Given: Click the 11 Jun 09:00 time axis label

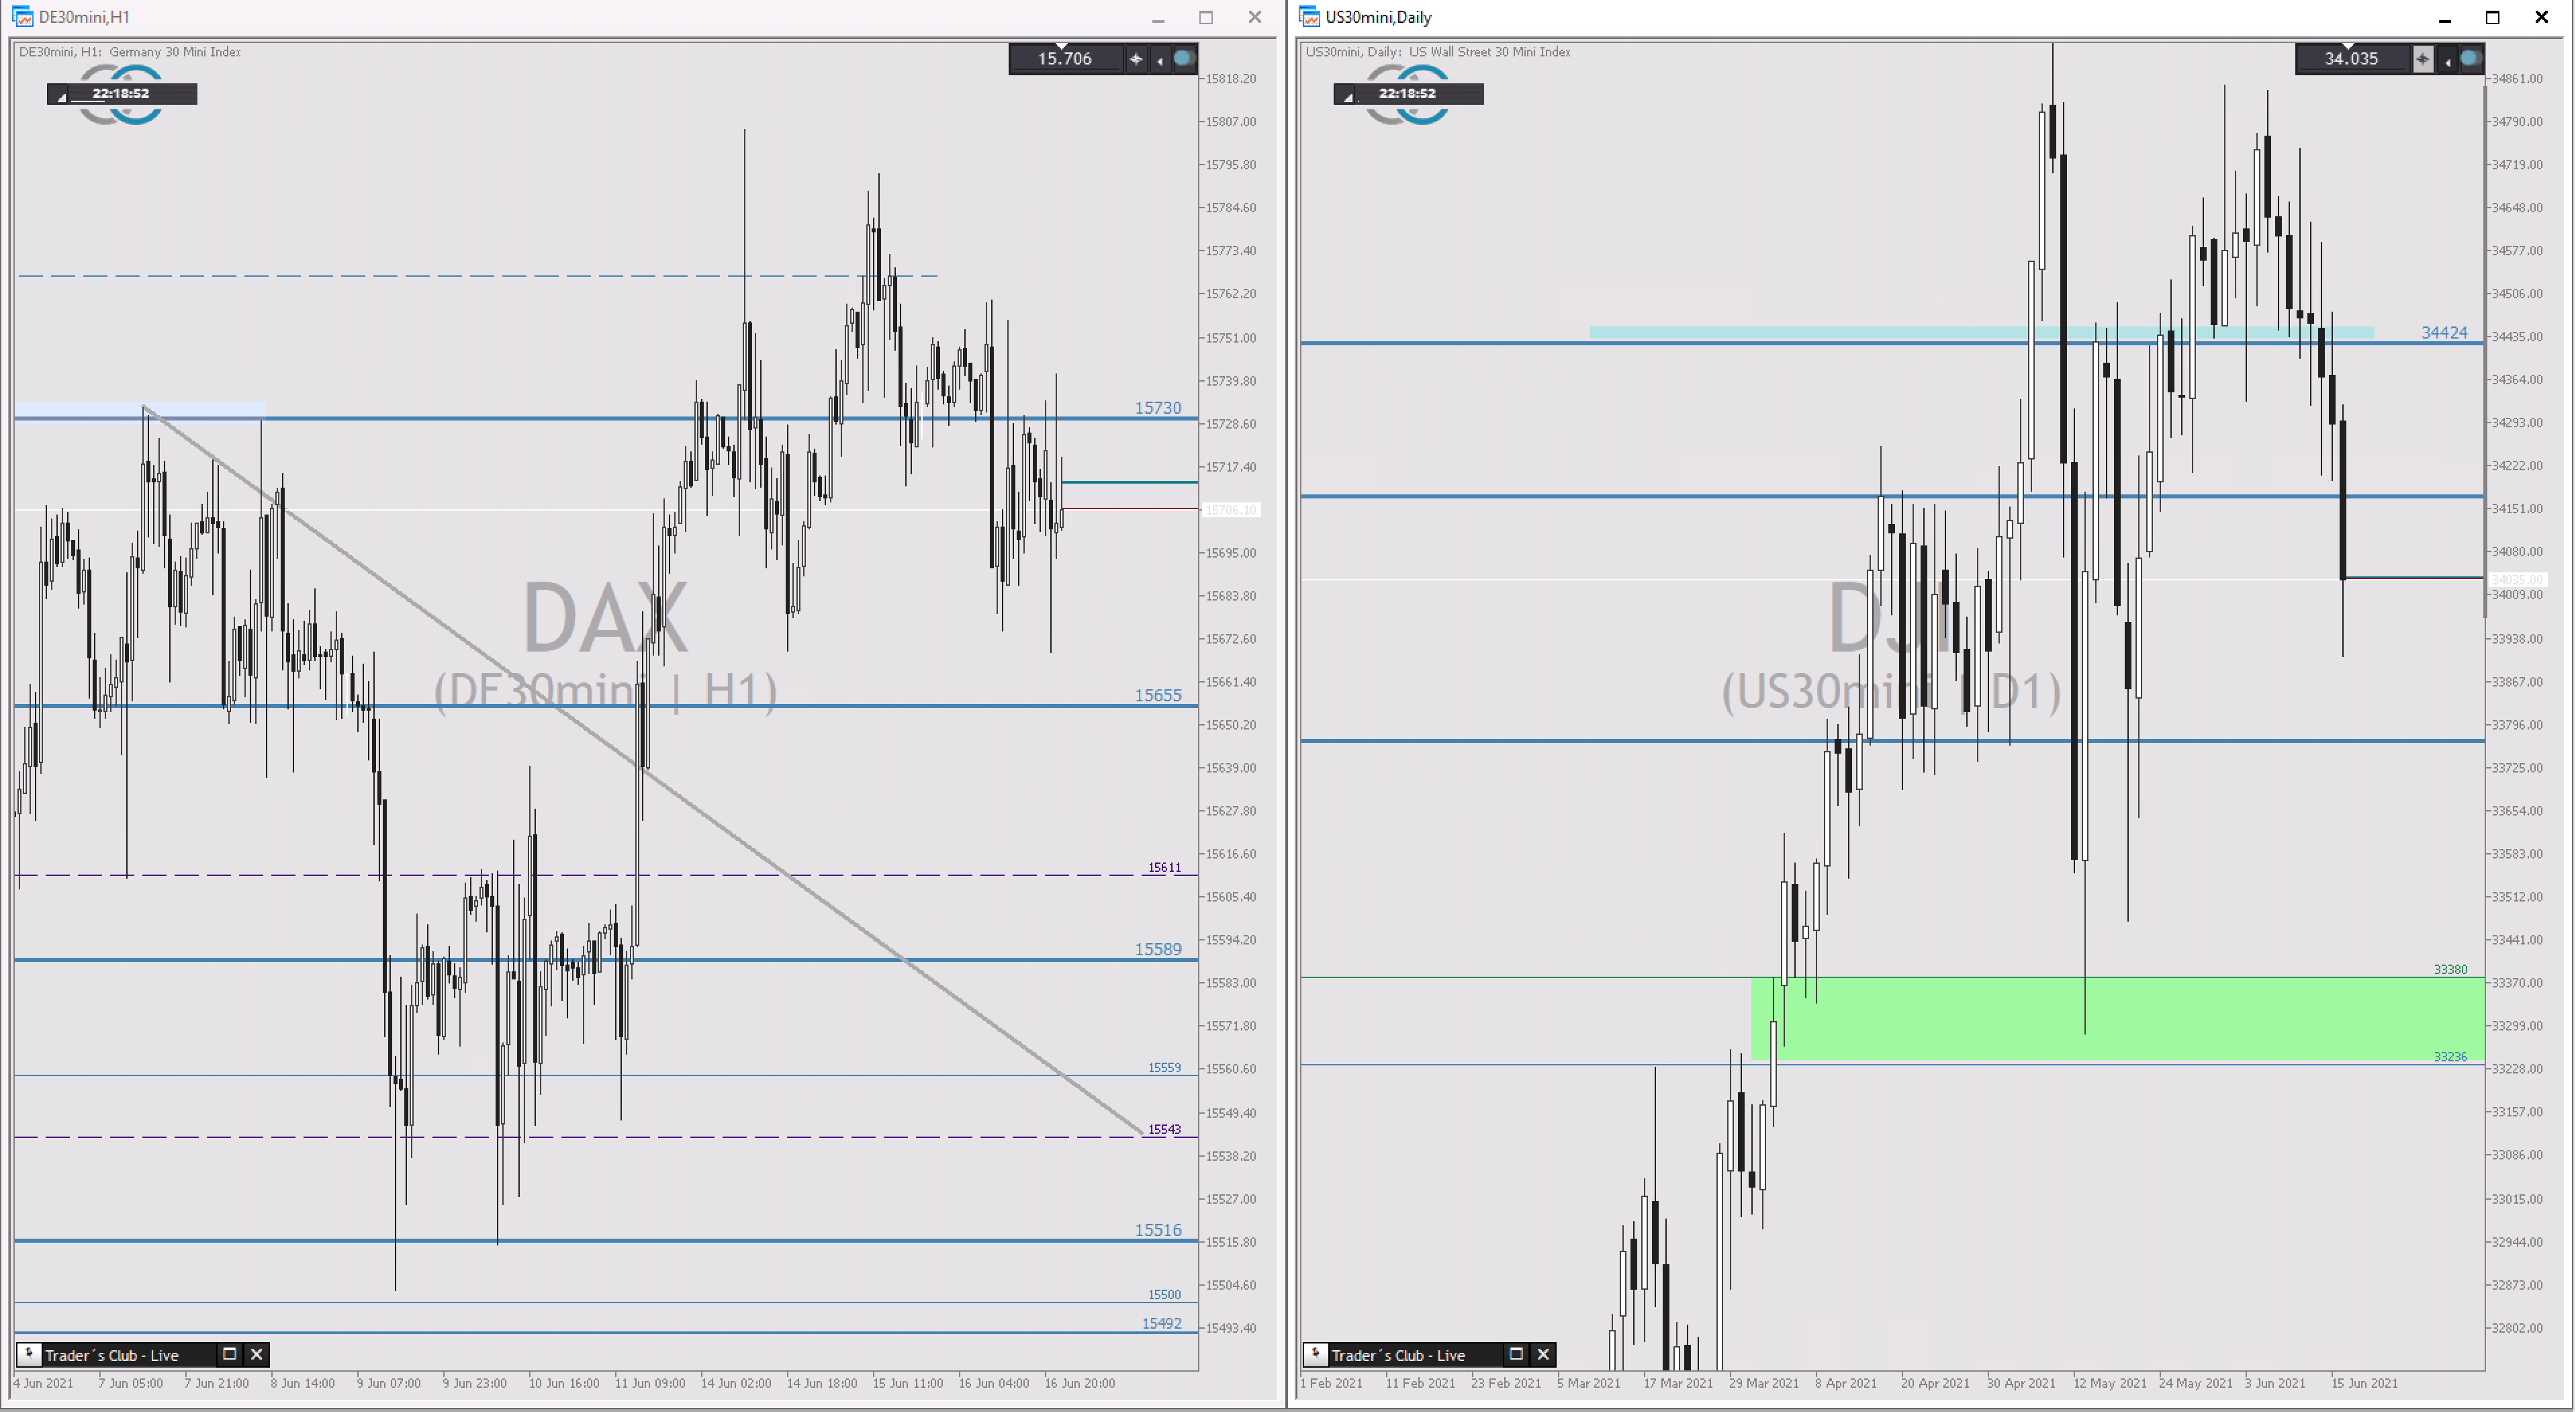Looking at the screenshot, I should tap(650, 1383).
